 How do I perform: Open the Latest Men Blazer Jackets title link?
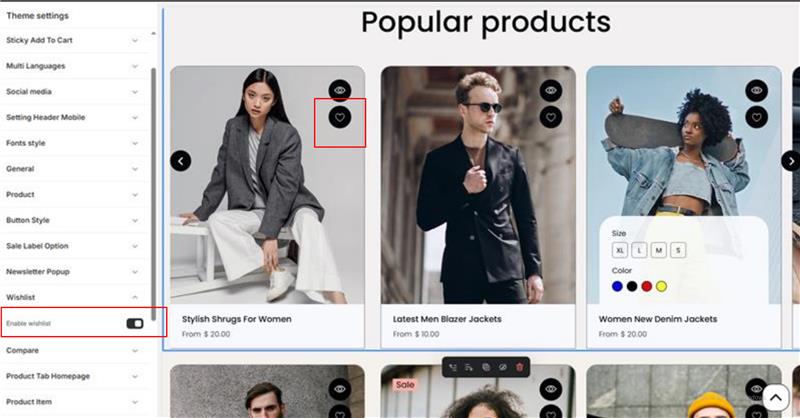click(x=447, y=319)
